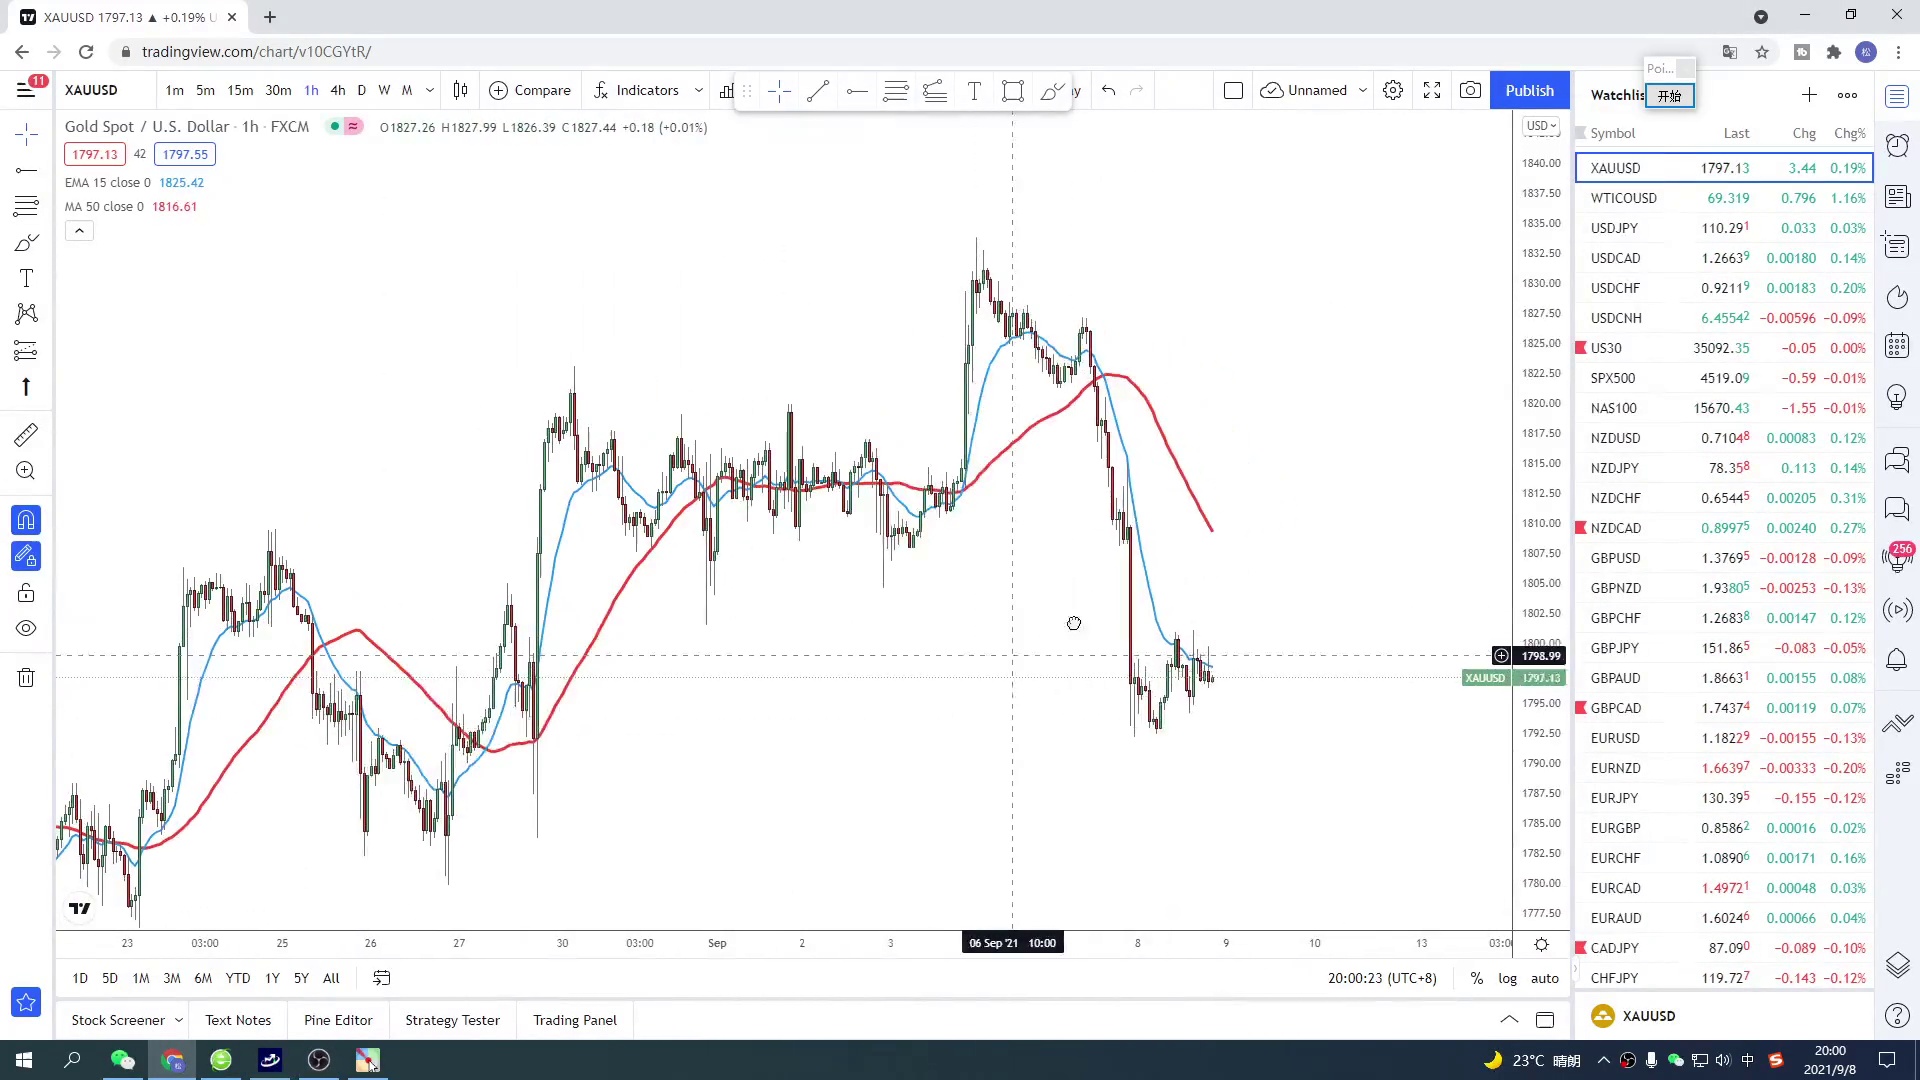Open the Alerts clock icon in right sidebar
Screen dimensions: 1920x1080
click(1897, 146)
